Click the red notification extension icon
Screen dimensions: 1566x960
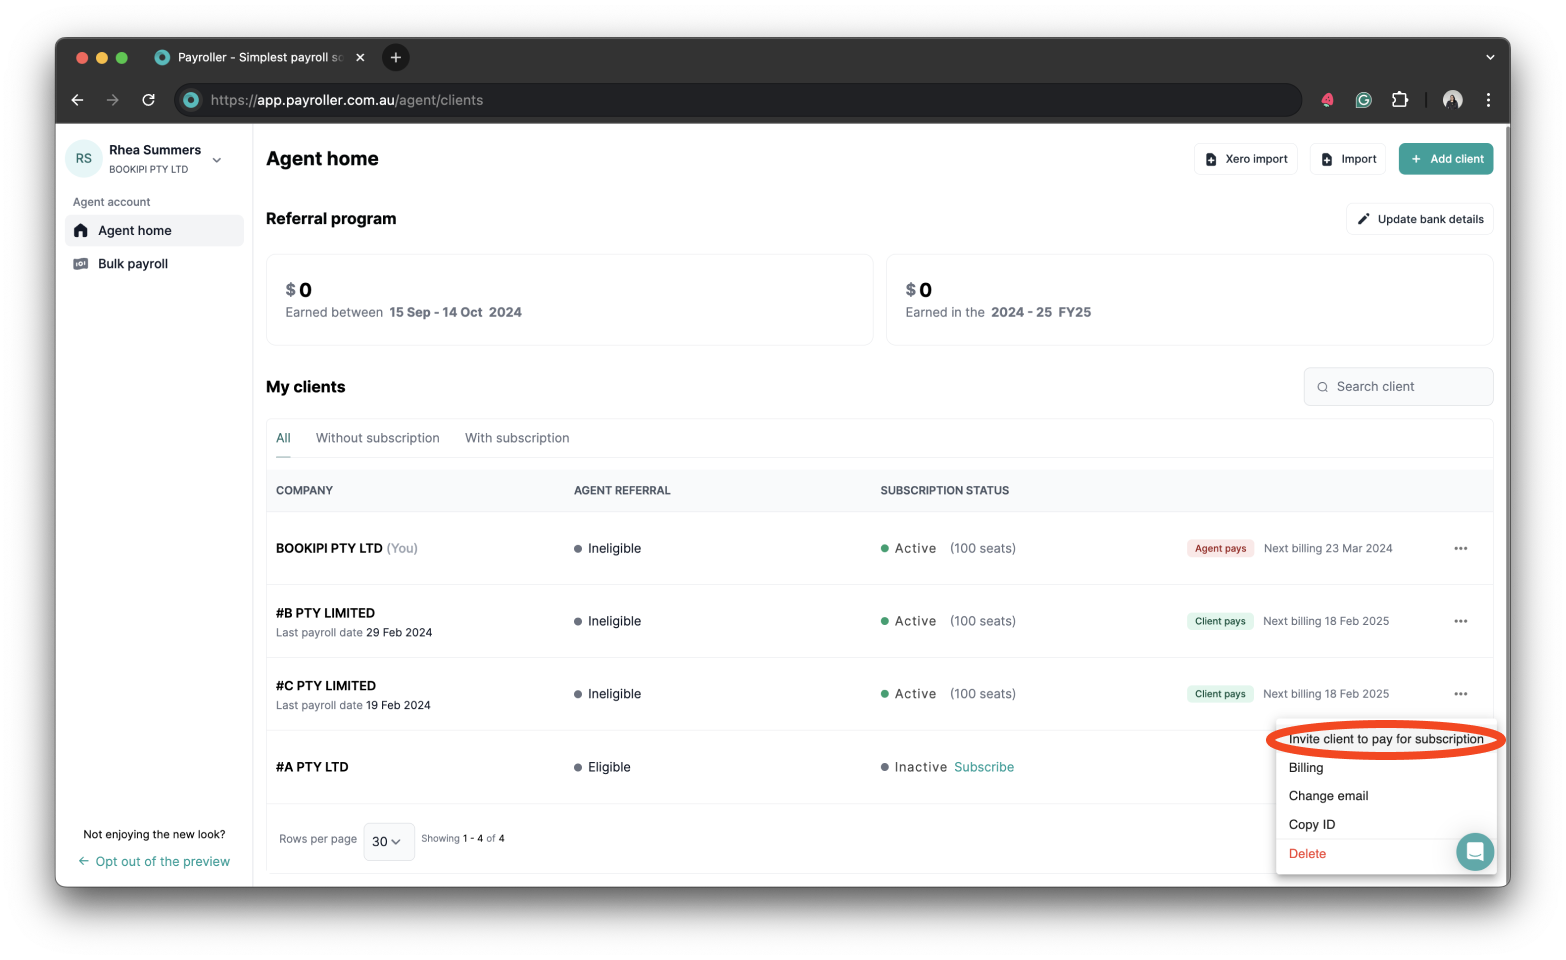tap(1327, 100)
